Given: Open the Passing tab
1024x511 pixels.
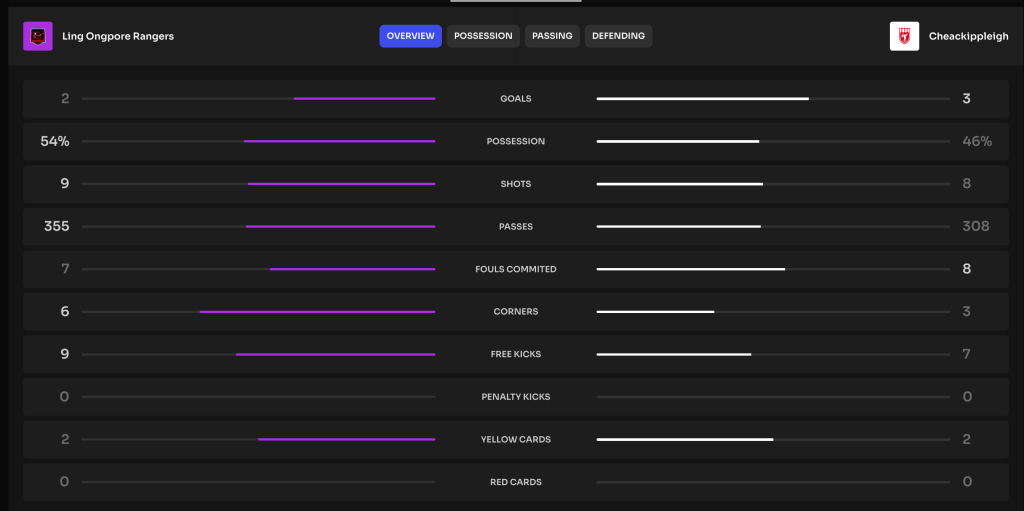Looking at the screenshot, I should (552, 36).
